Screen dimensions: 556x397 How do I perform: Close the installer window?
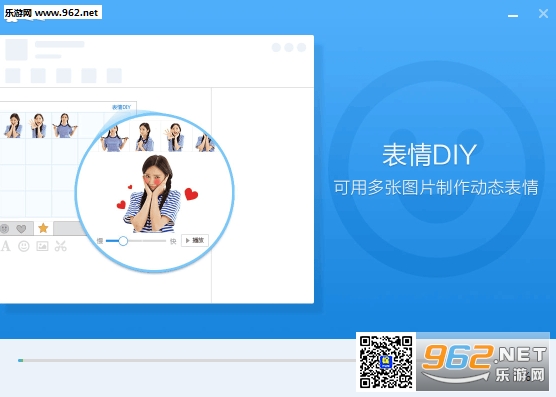543,14
